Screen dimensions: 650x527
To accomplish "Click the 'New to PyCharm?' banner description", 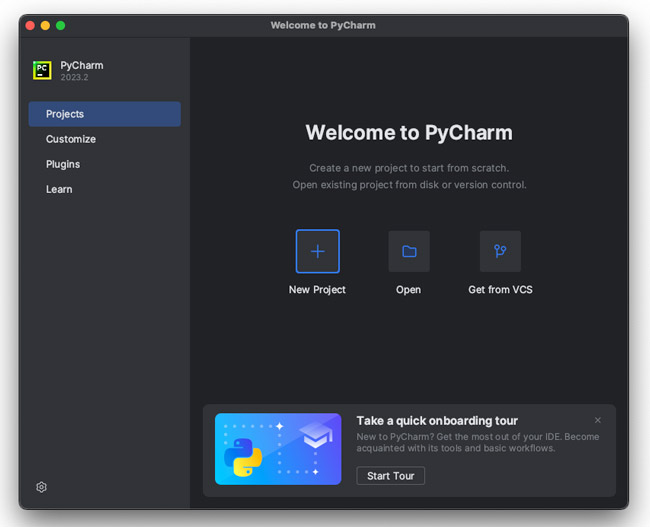I will tap(478, 442).
